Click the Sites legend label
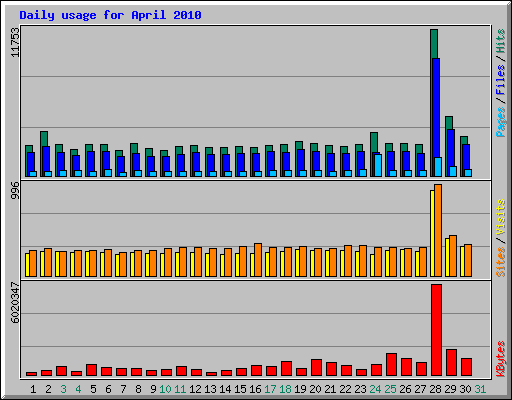Screen dimensions: 512x400 pos(501,262)
